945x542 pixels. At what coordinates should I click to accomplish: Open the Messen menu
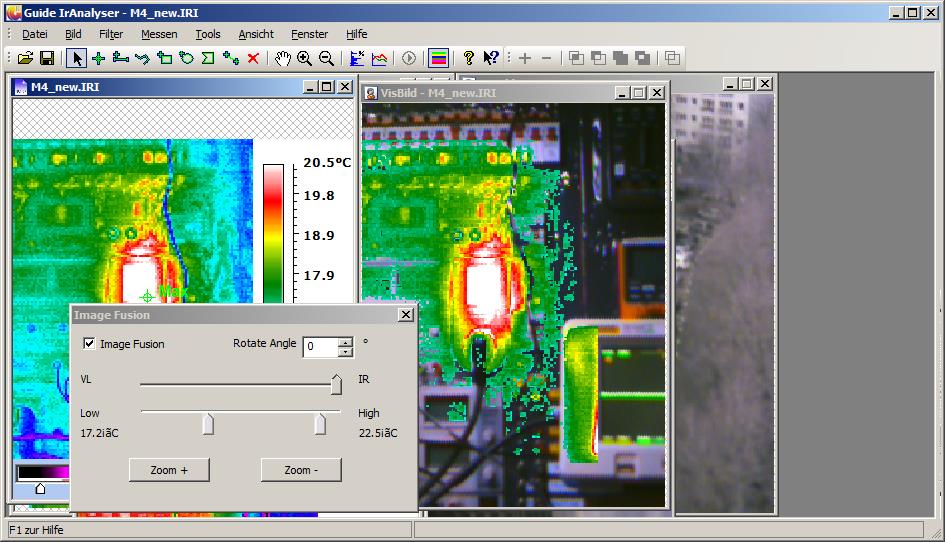click(159, 34)
